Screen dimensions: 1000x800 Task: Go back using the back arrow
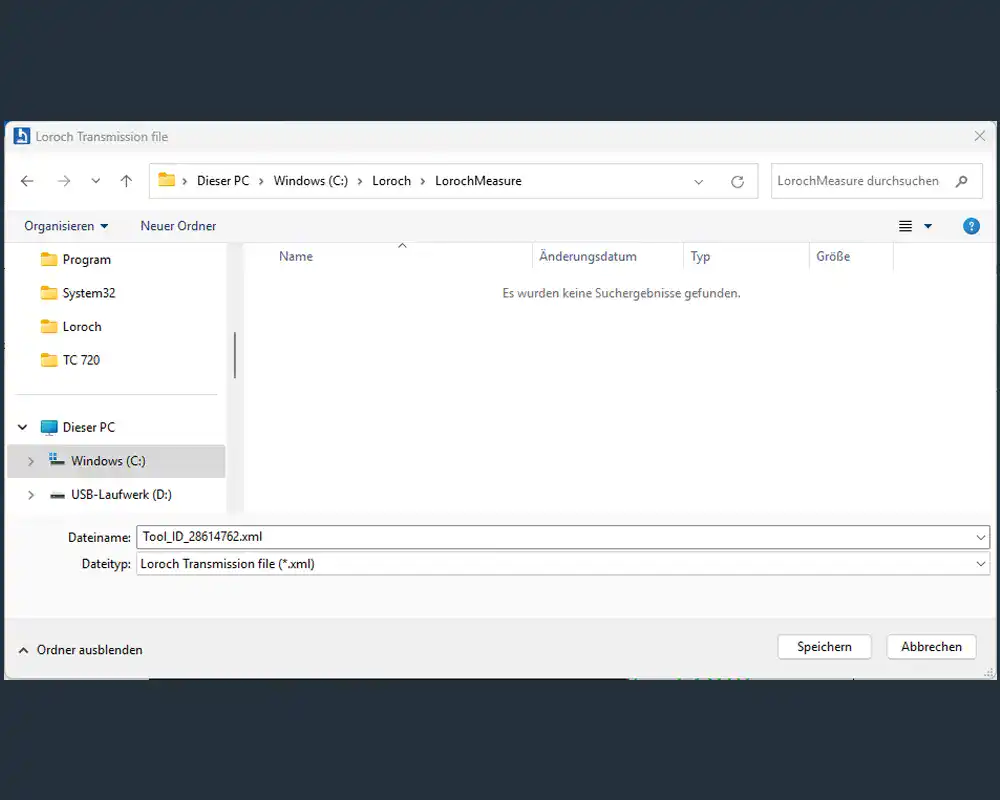coord(27,181)
